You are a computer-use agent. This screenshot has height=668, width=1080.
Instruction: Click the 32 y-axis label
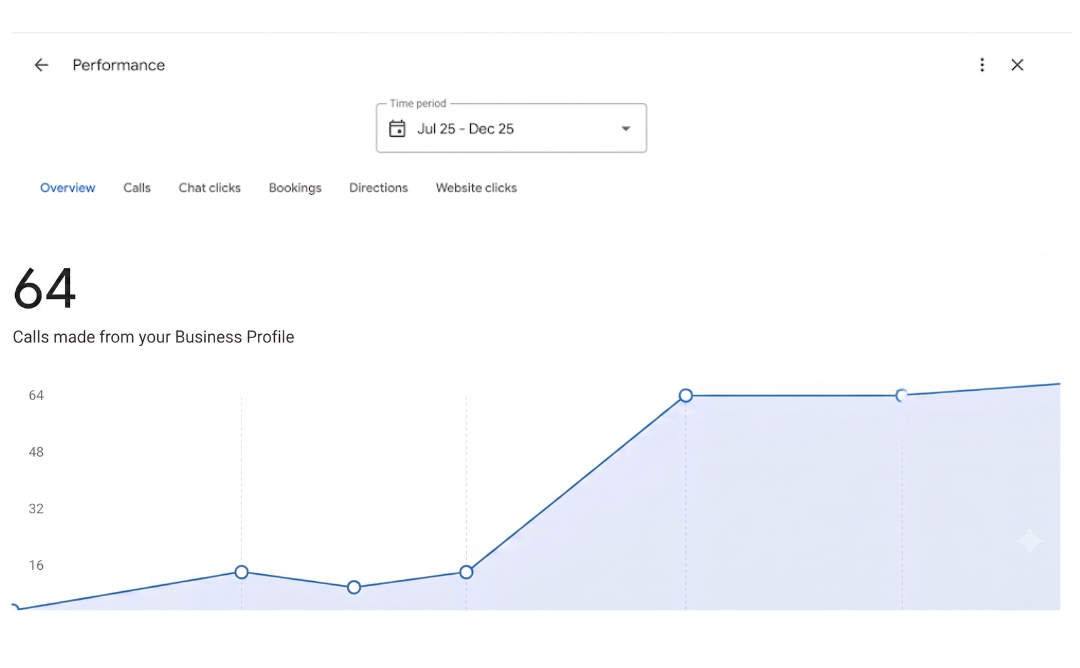tap(36, 509)
